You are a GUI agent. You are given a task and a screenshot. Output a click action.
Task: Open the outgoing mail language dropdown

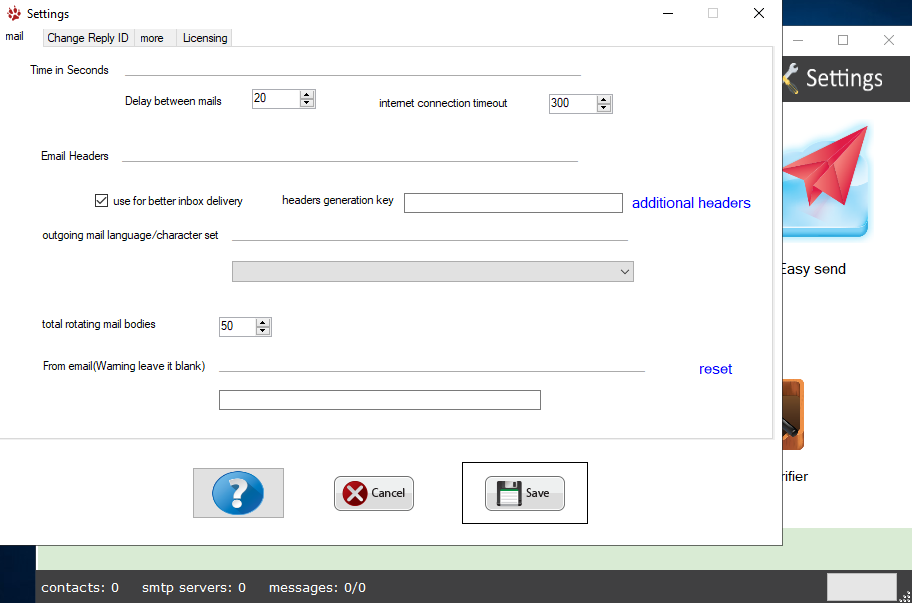(x=624, y=272)
